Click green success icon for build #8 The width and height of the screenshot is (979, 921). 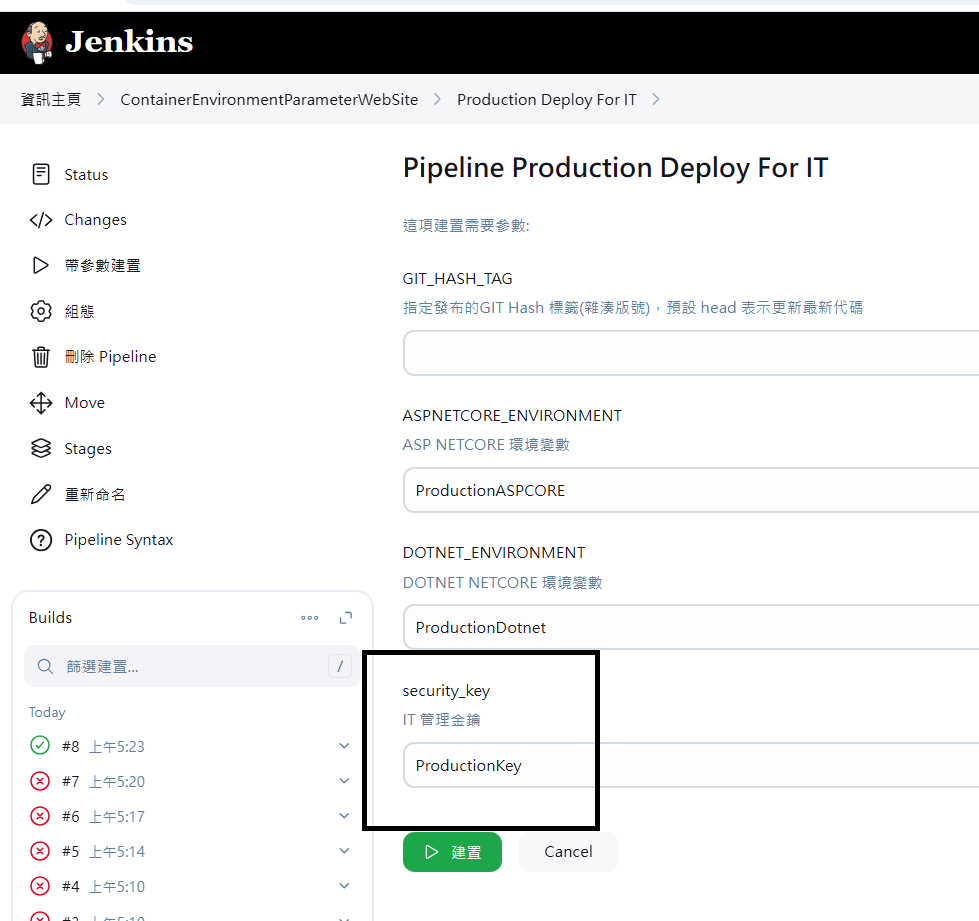[x=40, y=746]
